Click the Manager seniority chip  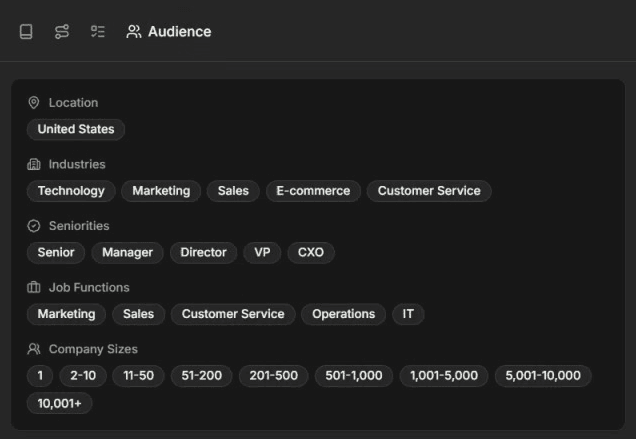pyautogui.click(x=127, y=253)
